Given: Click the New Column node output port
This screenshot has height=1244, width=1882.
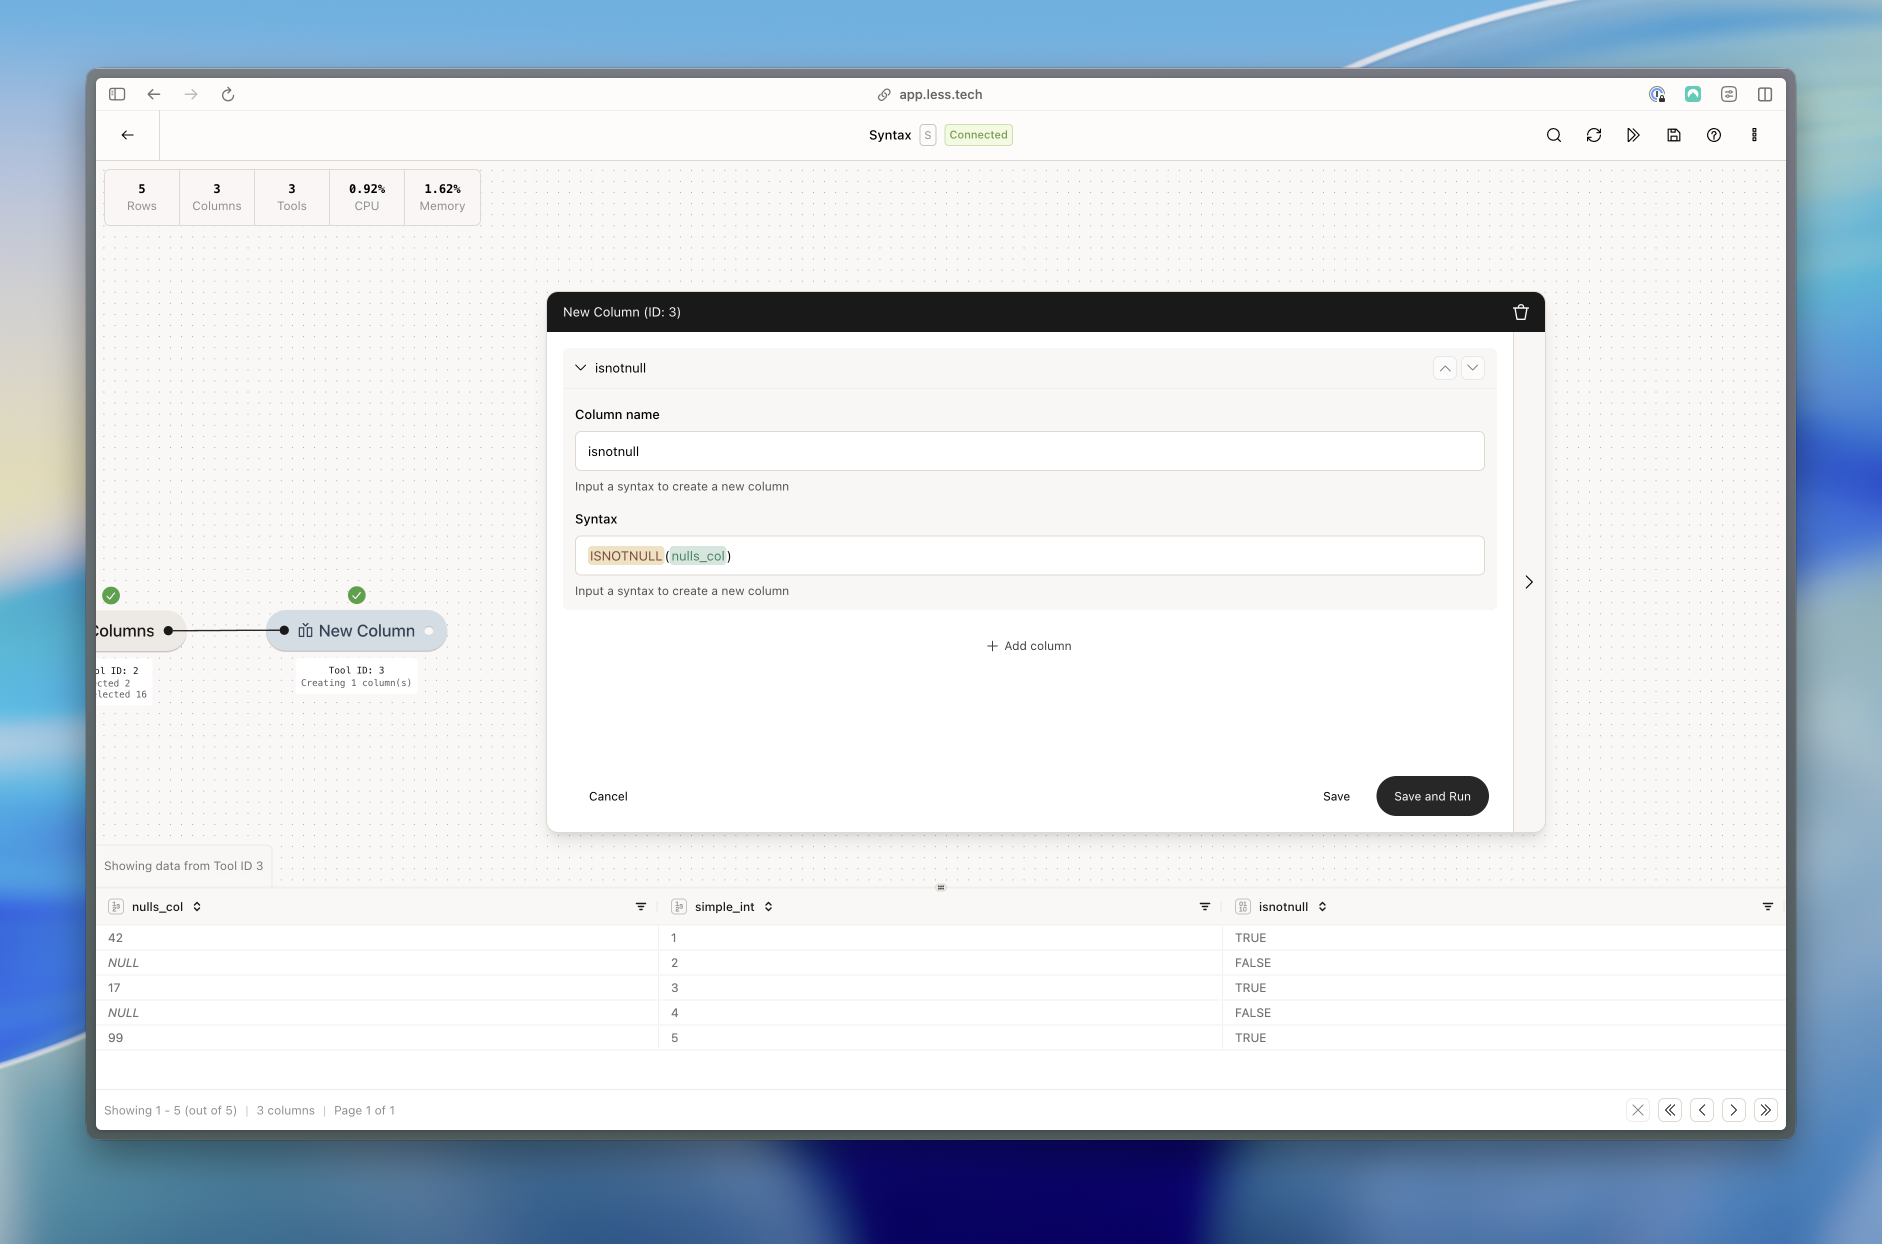Looking at the screenshot, I should 429,631.
